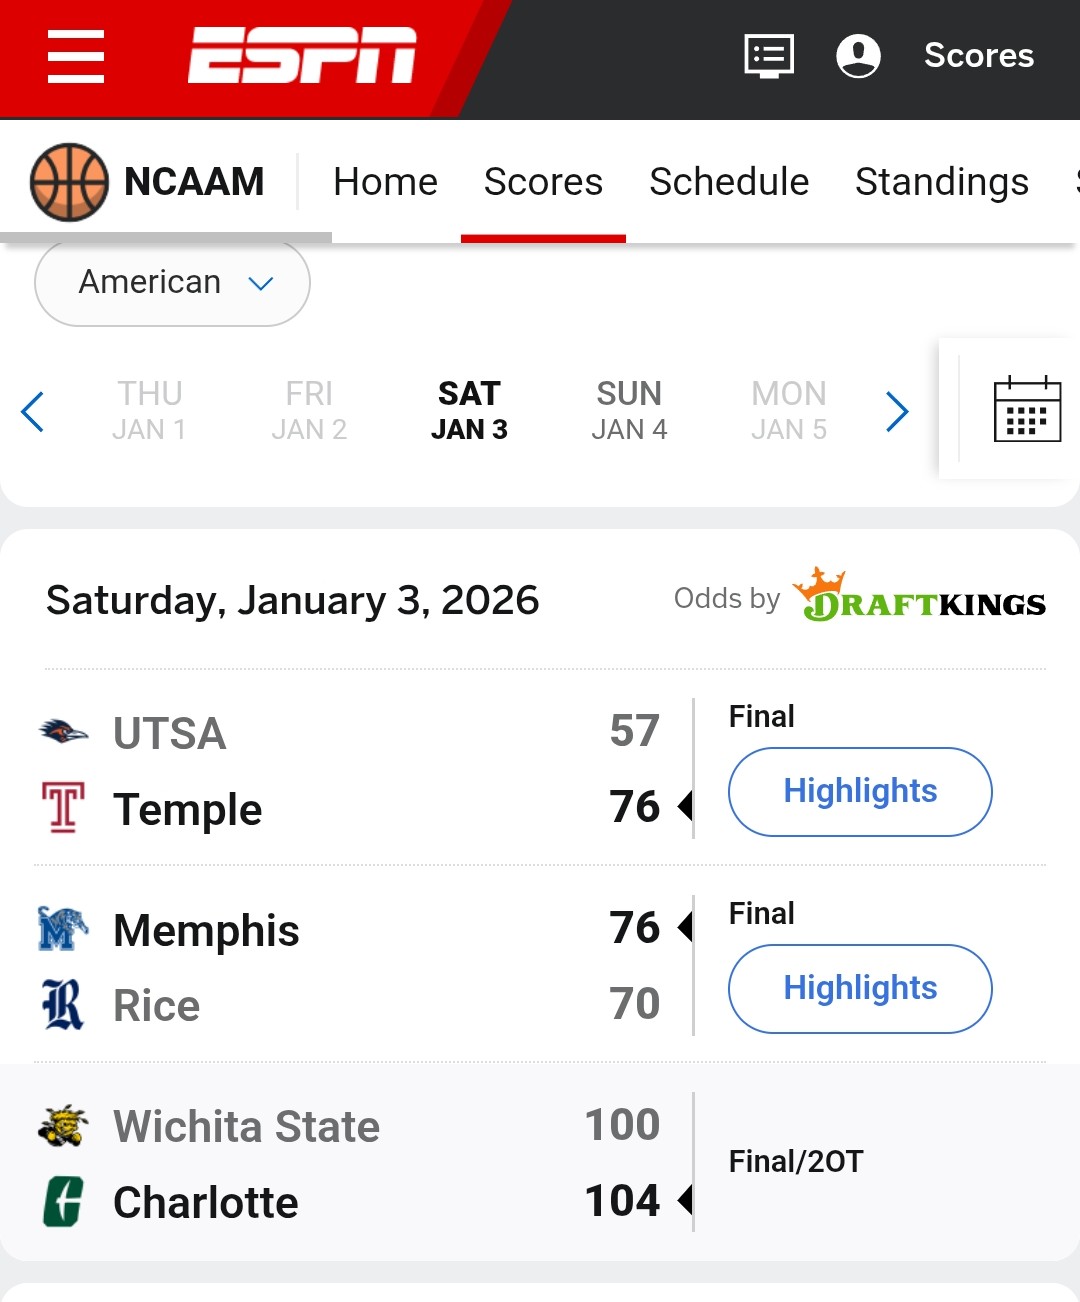The image size is (1080, 1302).
Task: Open the Home tab
Action: pos(385,182)
